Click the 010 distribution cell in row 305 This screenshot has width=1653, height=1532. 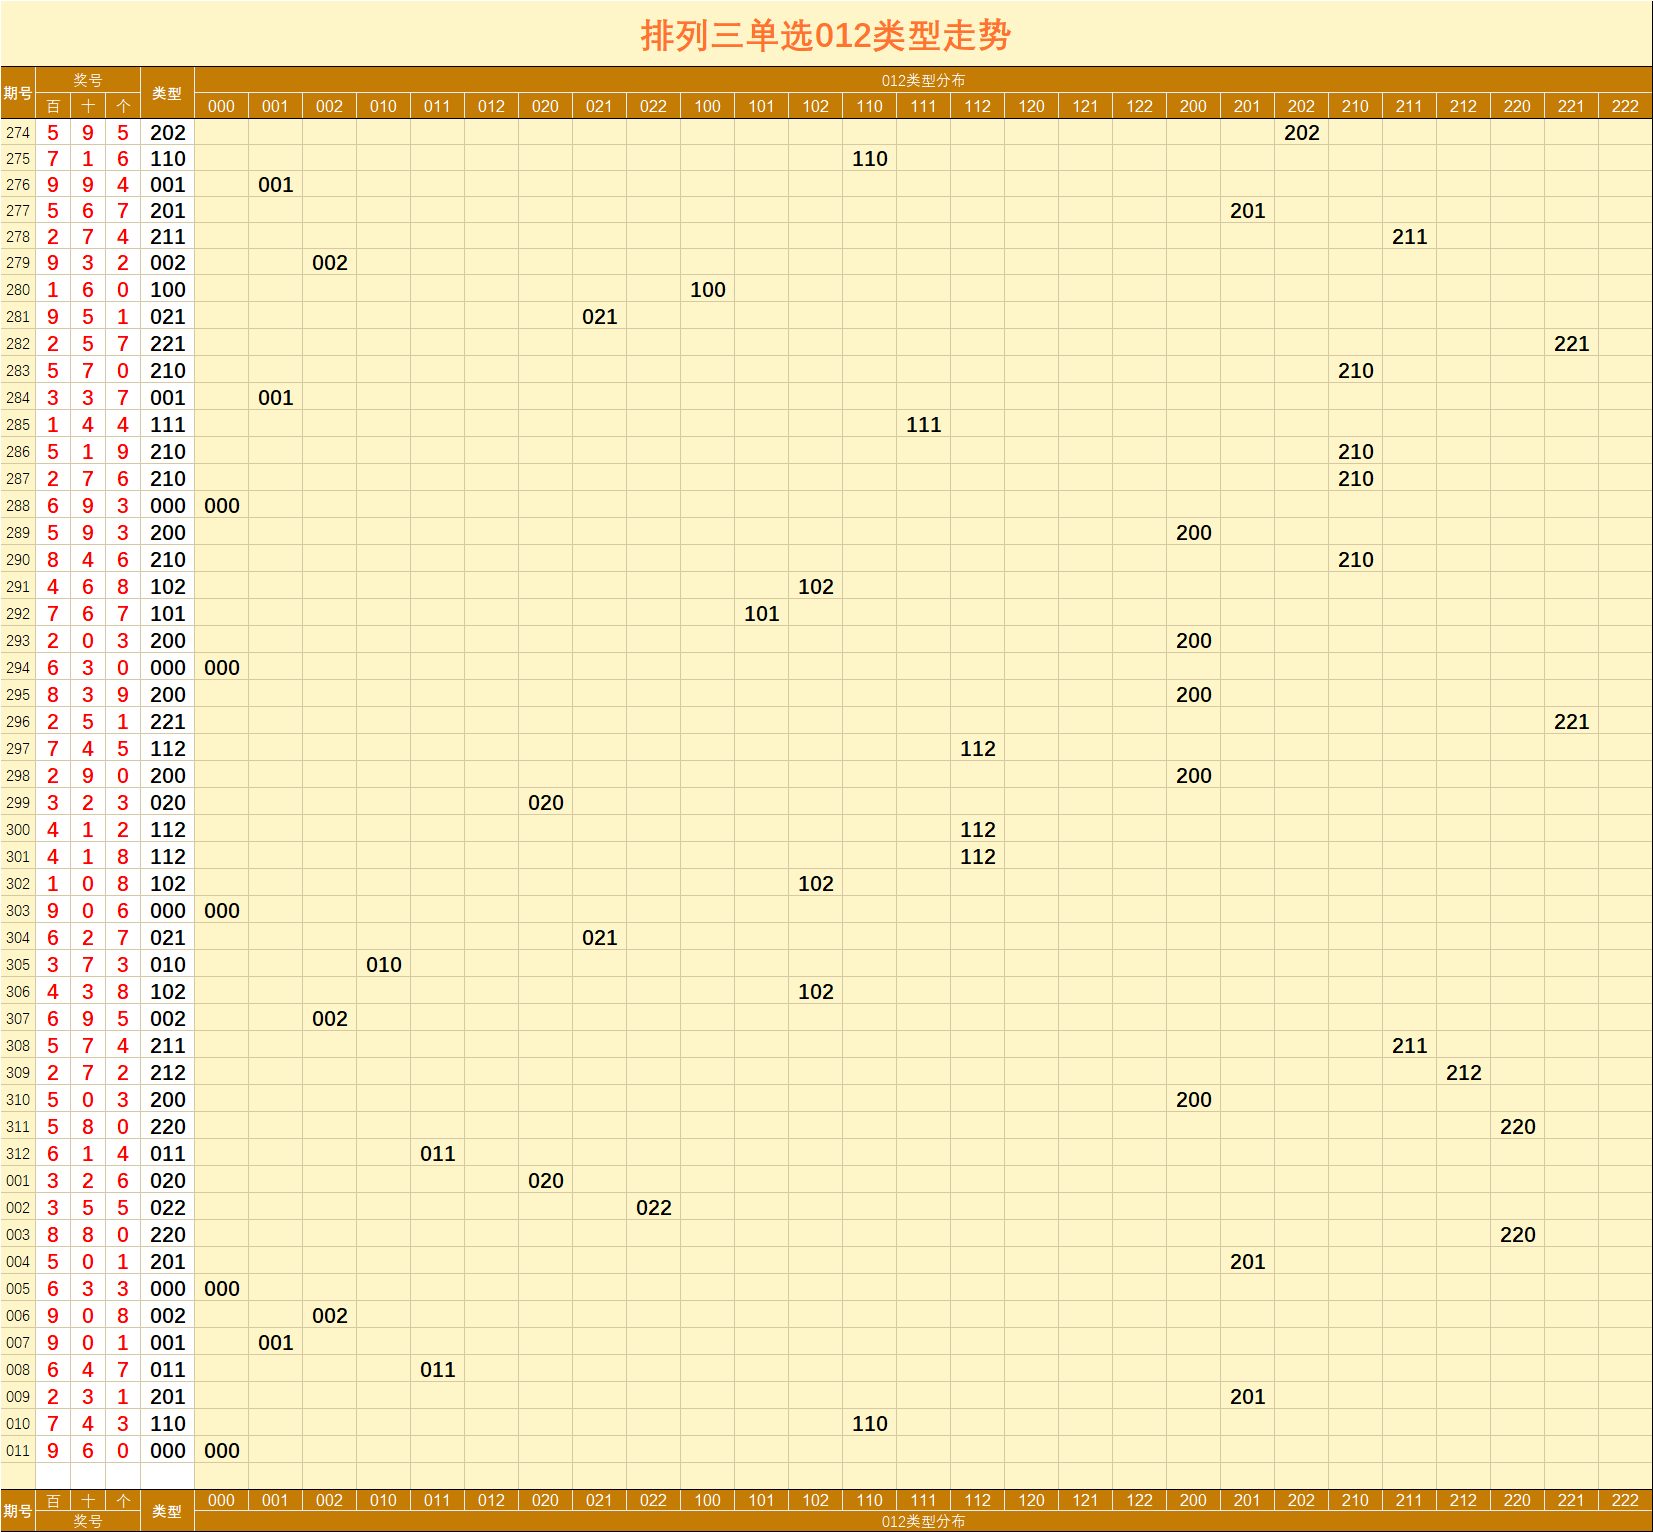383,964
